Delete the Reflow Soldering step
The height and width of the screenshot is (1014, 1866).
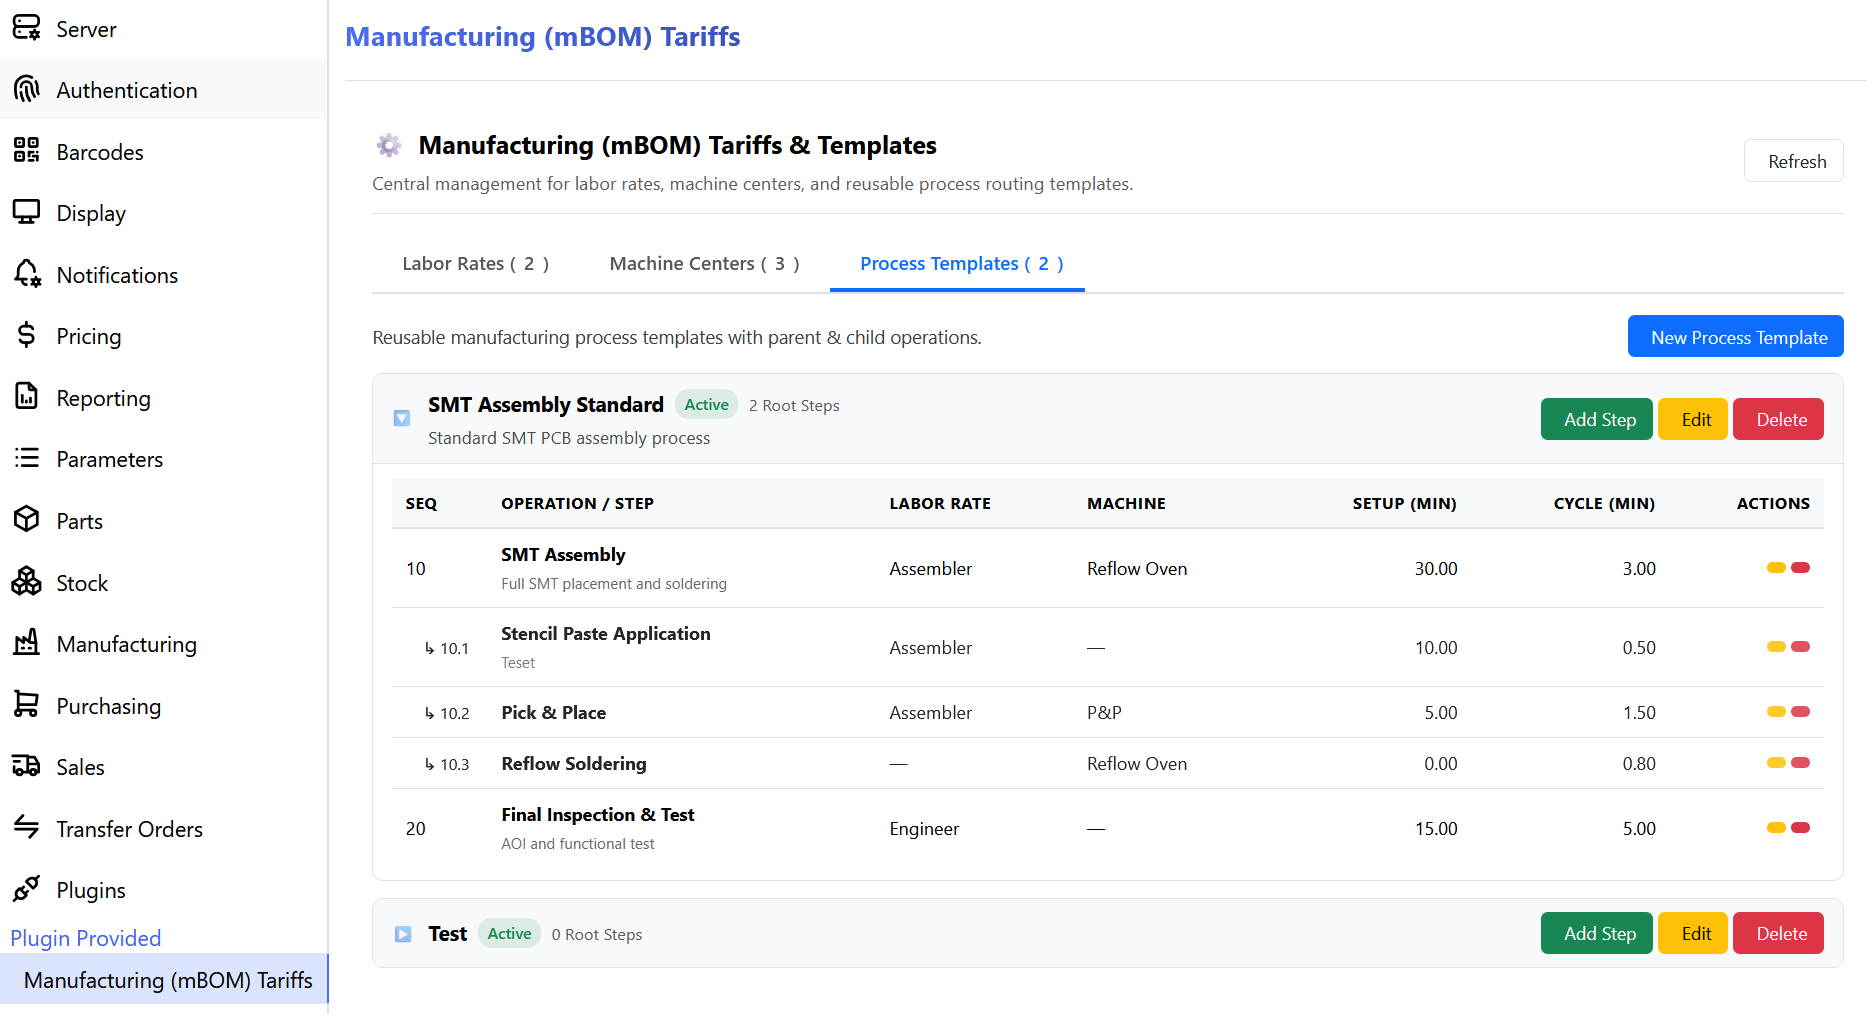(1800, 763)
